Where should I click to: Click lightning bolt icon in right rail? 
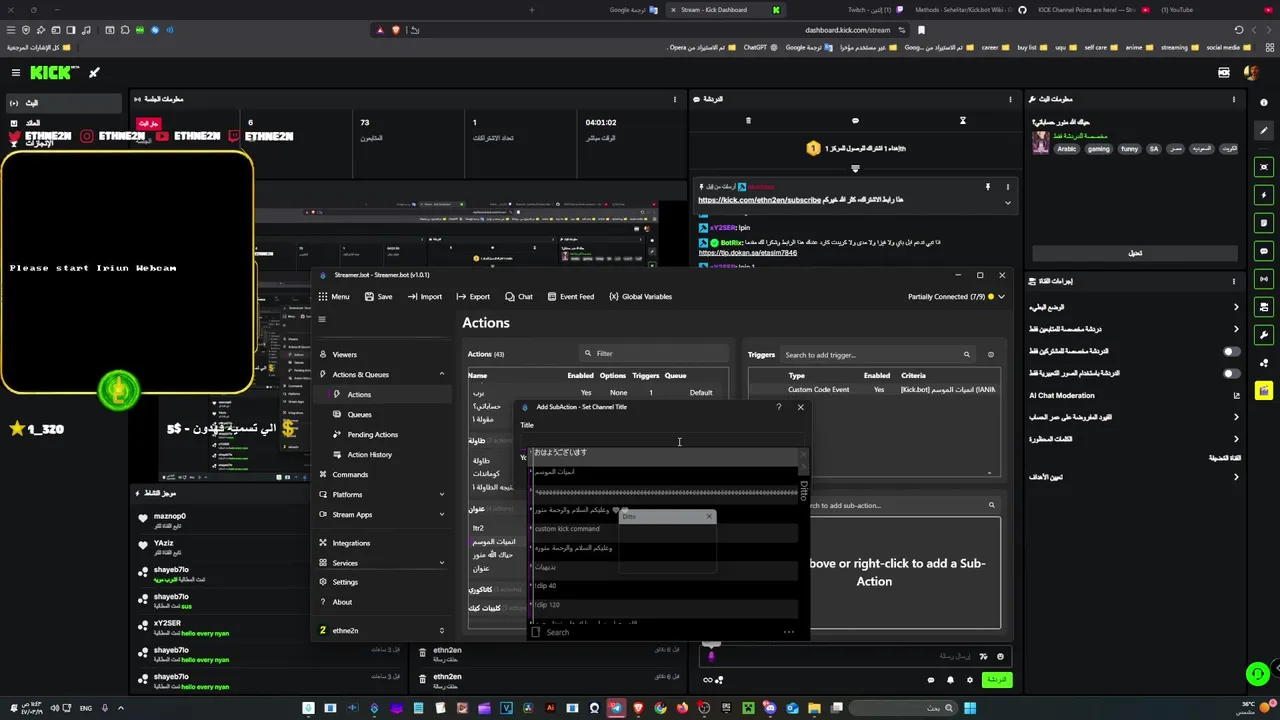(1265, 195)
